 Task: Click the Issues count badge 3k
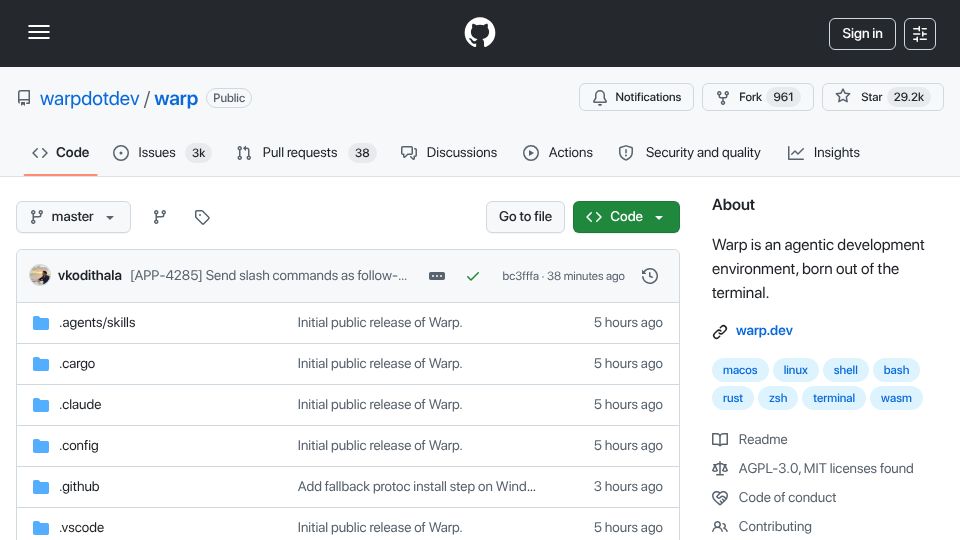tap(198, 152)
